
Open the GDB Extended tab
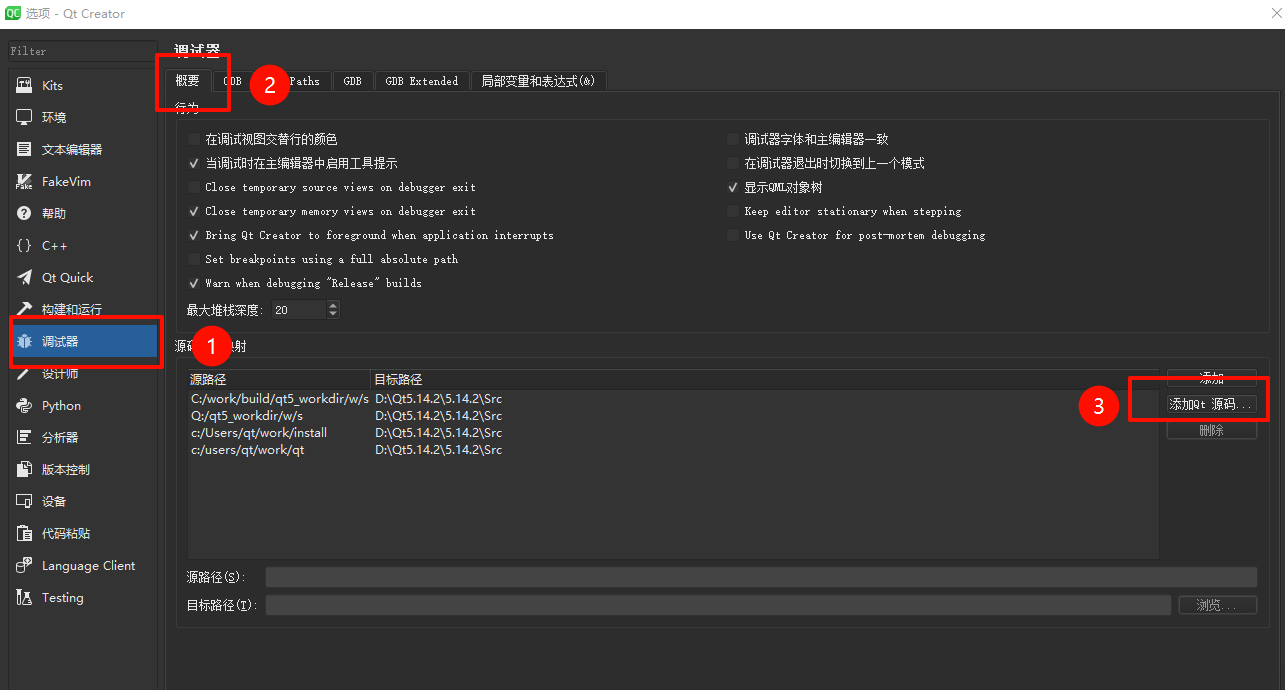[x=422, y=81]
